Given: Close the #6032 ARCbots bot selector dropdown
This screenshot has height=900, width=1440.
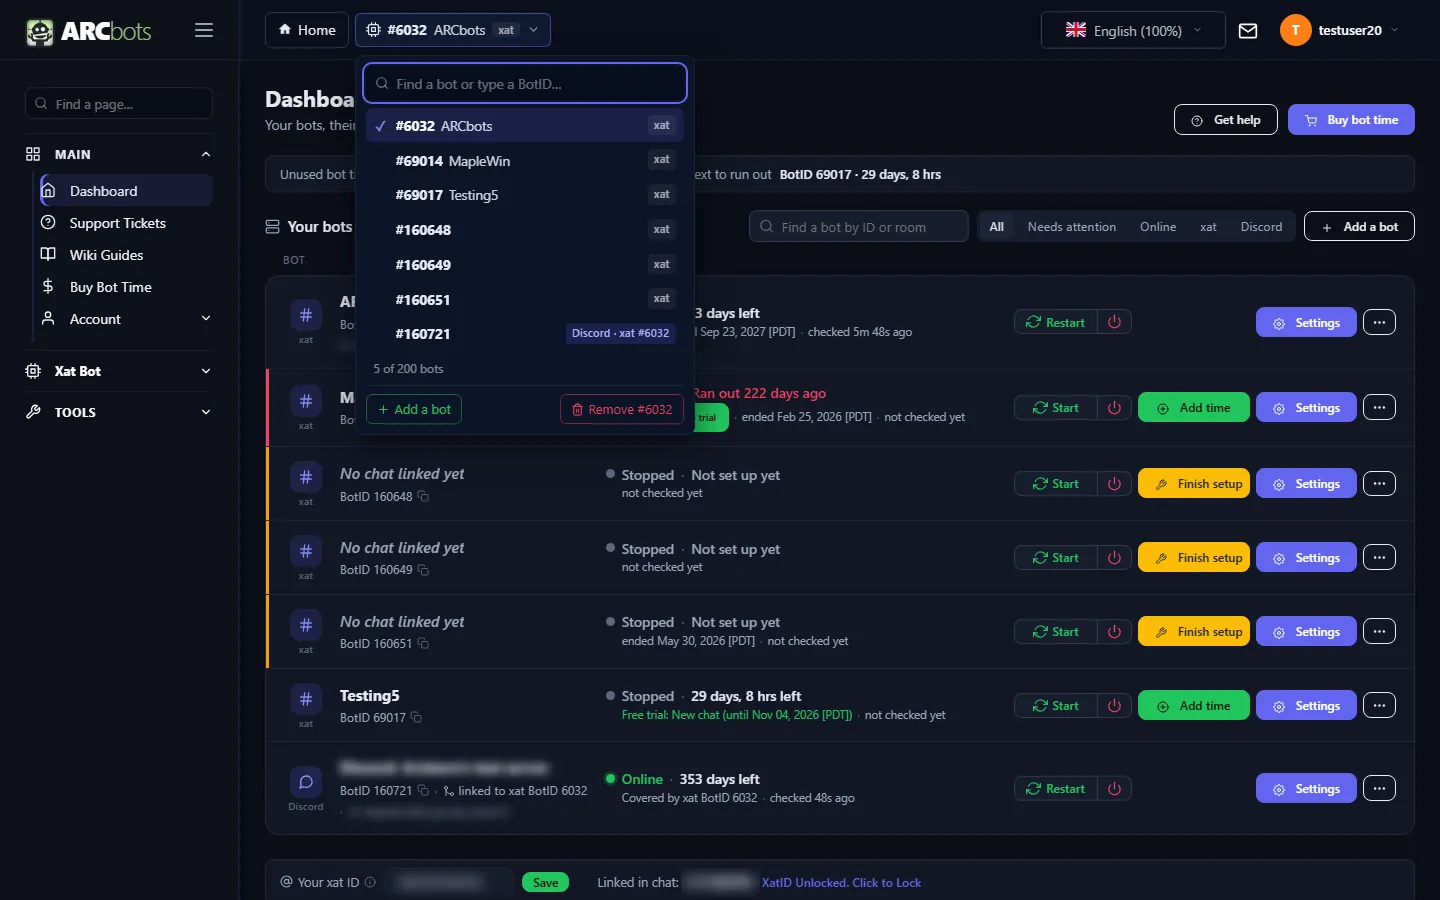Looking at the screenshot, I should tap(453, 30).
